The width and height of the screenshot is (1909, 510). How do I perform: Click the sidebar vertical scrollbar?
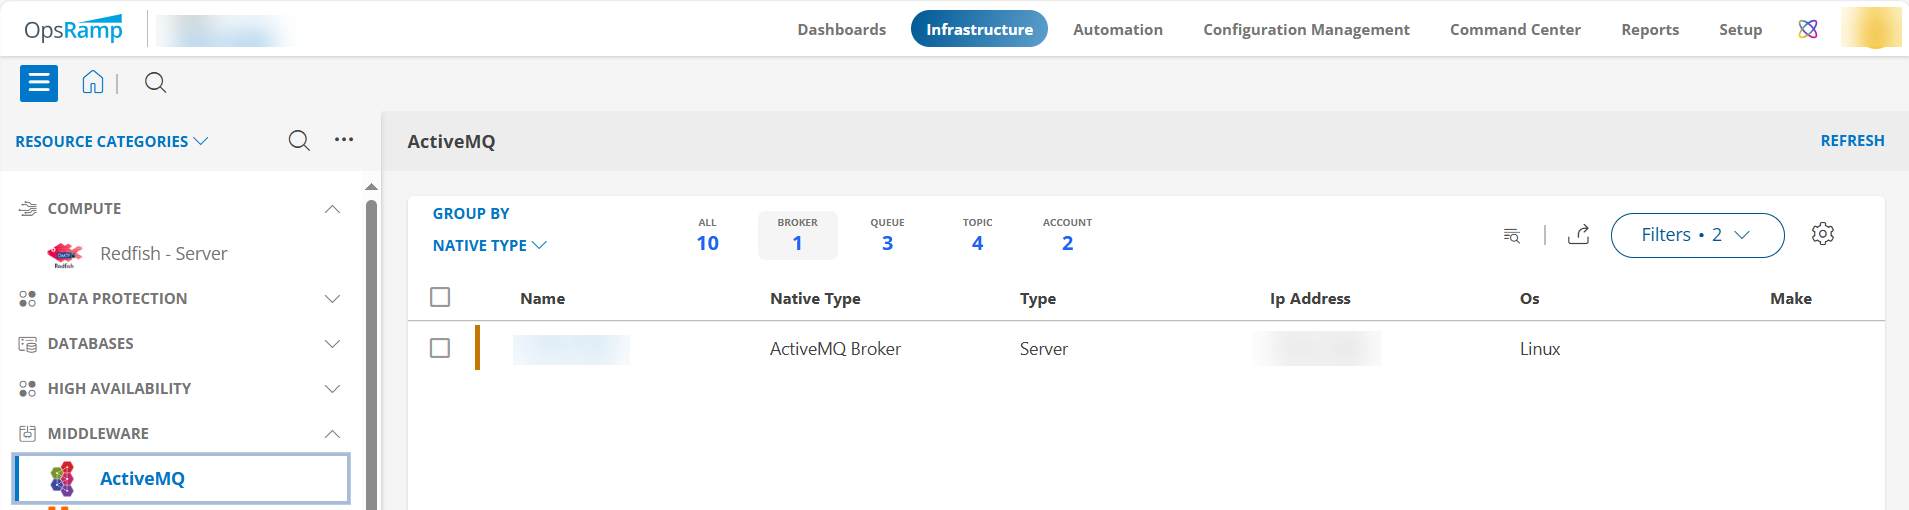tap(371, 355)
